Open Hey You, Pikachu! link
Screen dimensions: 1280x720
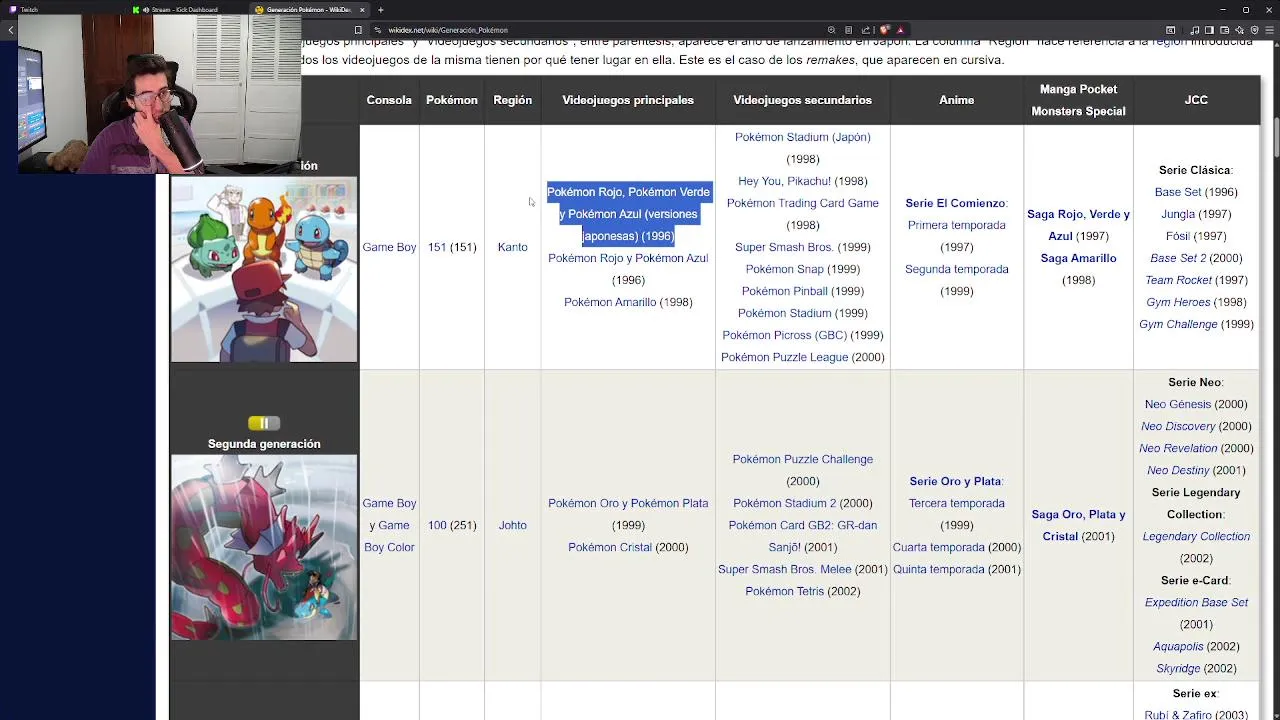pyautogui.click(x=784, y=181)
